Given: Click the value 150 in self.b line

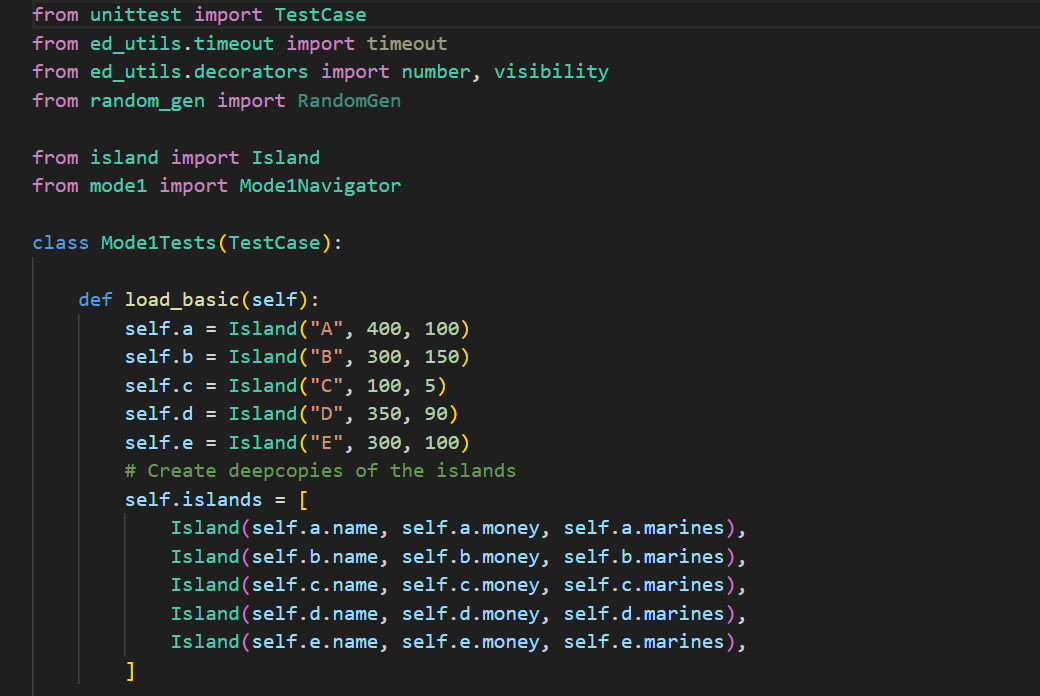Looking at the screenshot, I should (442, 357).
